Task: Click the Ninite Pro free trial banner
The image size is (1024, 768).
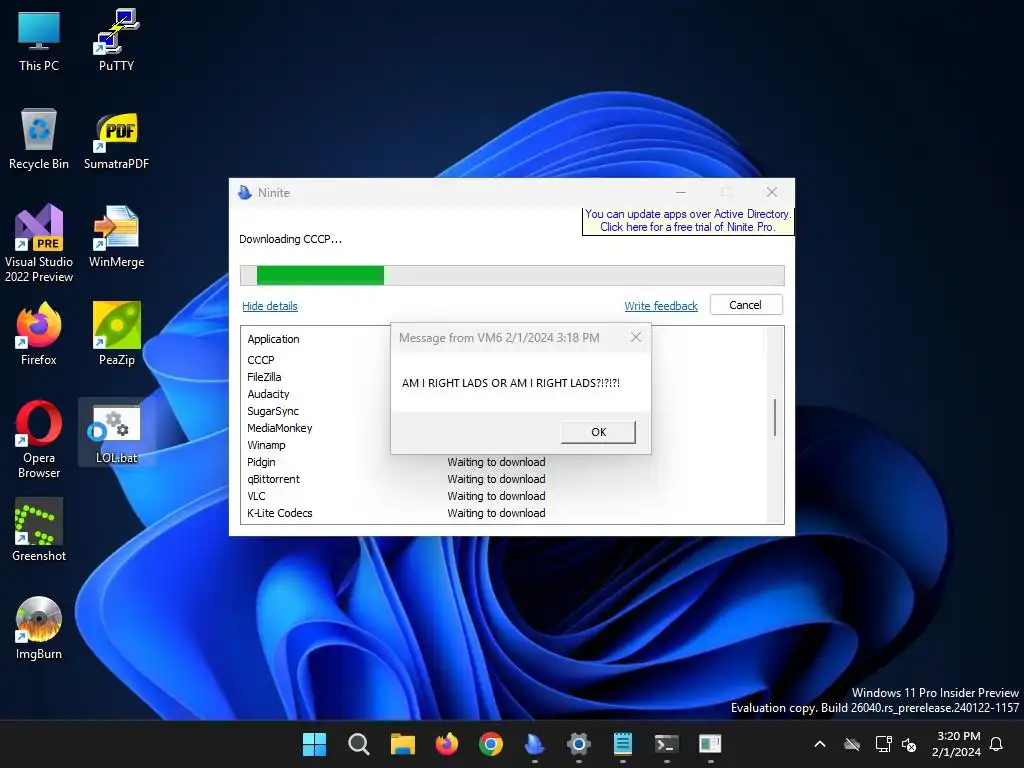Action: click(688, 221)
